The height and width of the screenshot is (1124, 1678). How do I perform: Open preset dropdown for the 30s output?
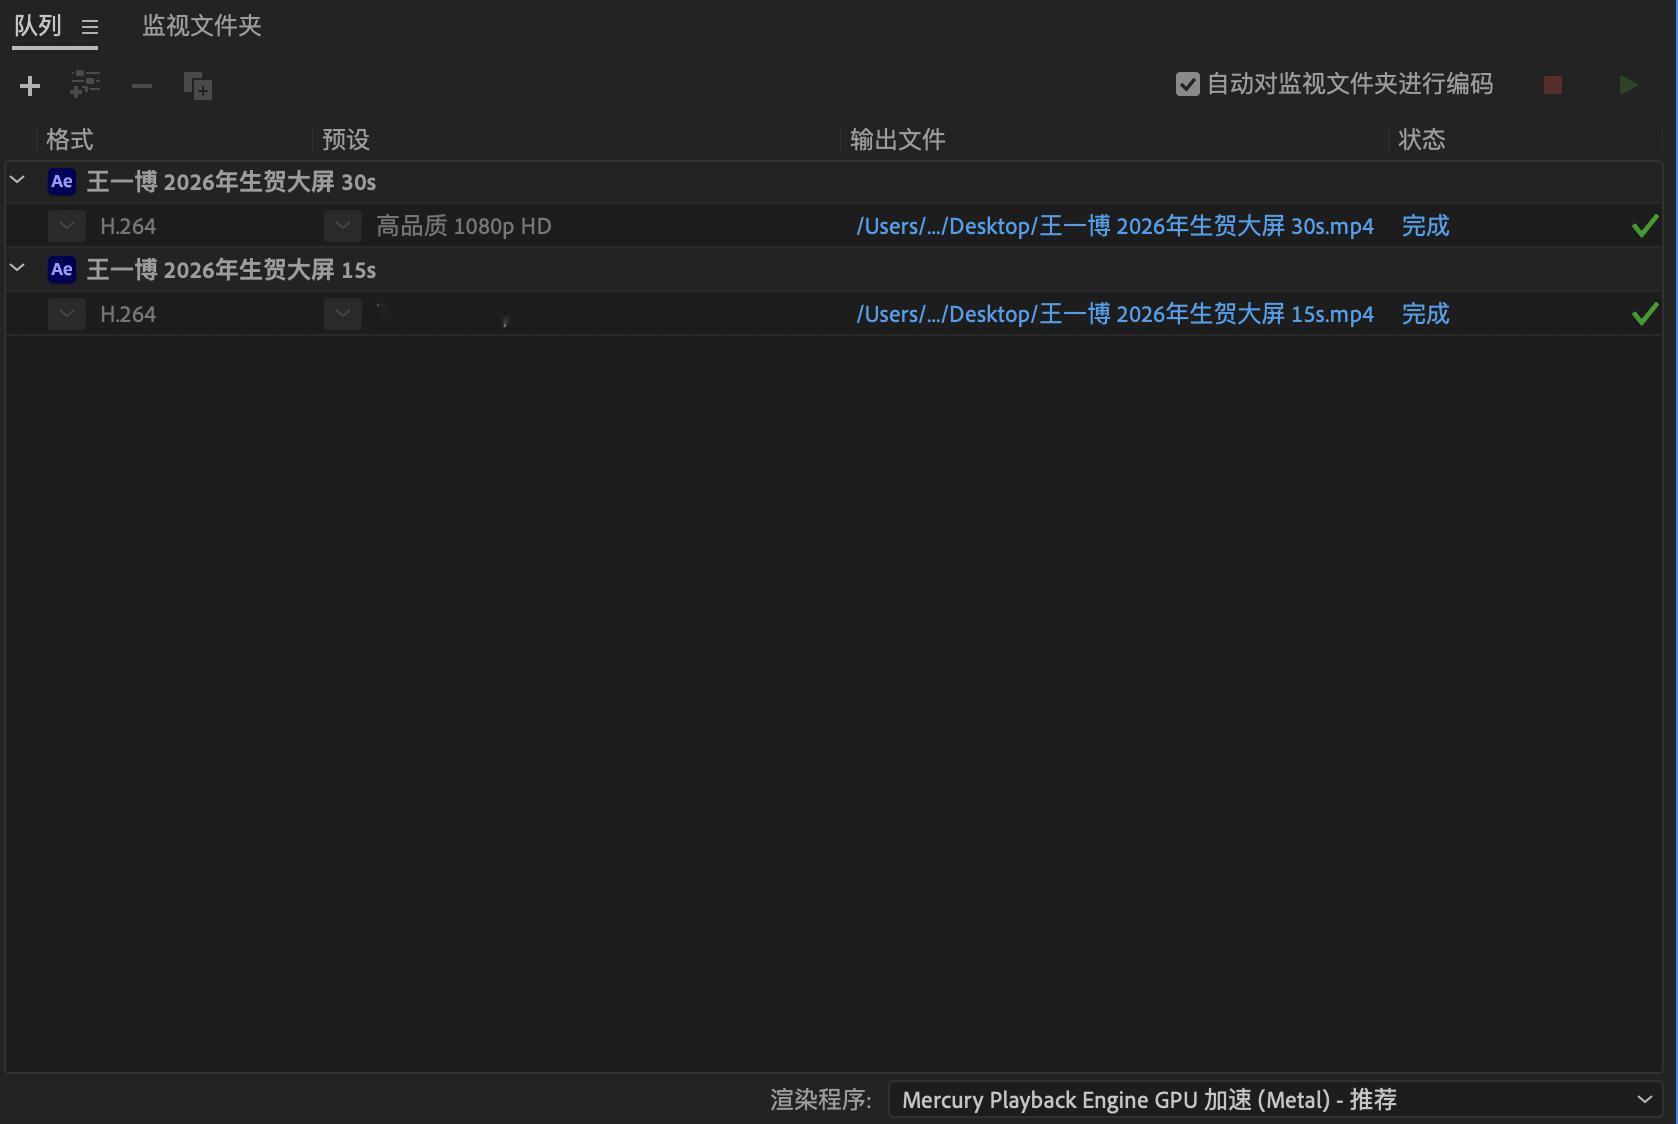coord(343,226)
